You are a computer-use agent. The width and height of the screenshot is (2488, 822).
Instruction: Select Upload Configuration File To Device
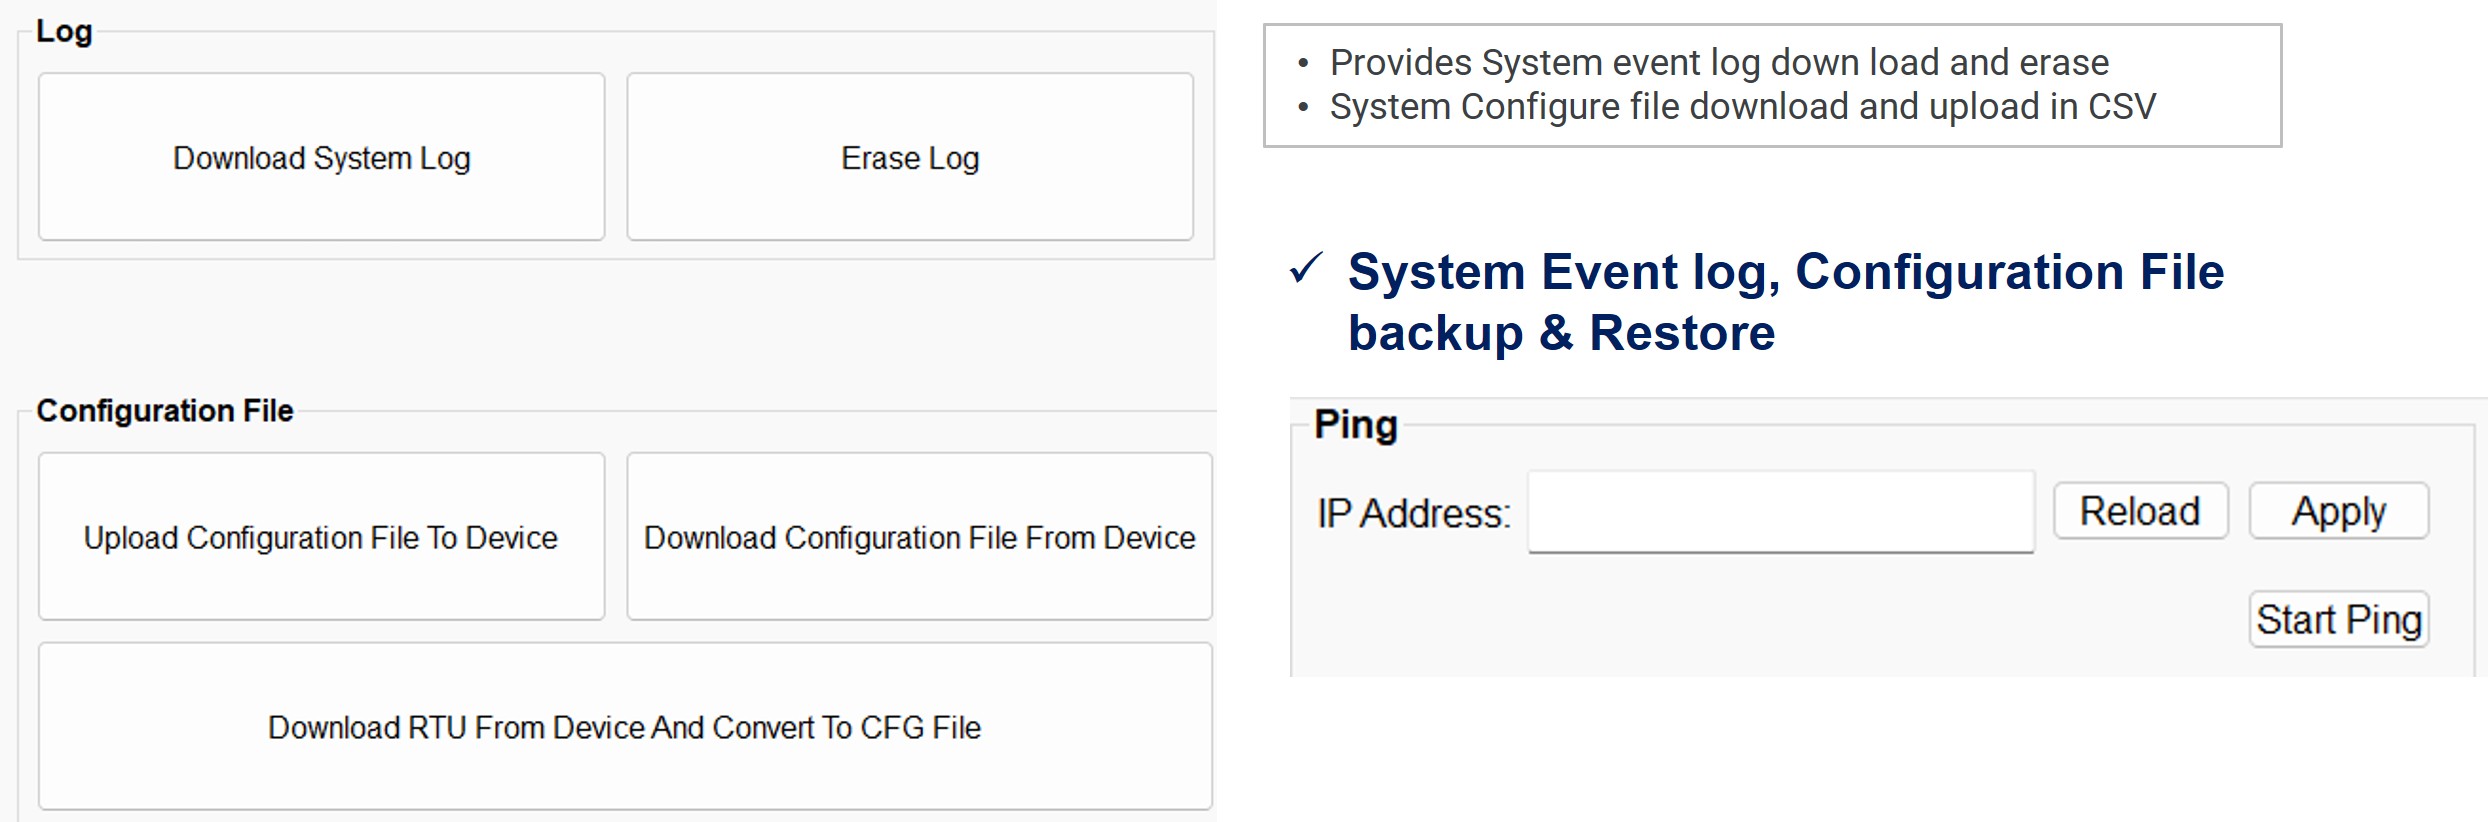tap(321, 536)
